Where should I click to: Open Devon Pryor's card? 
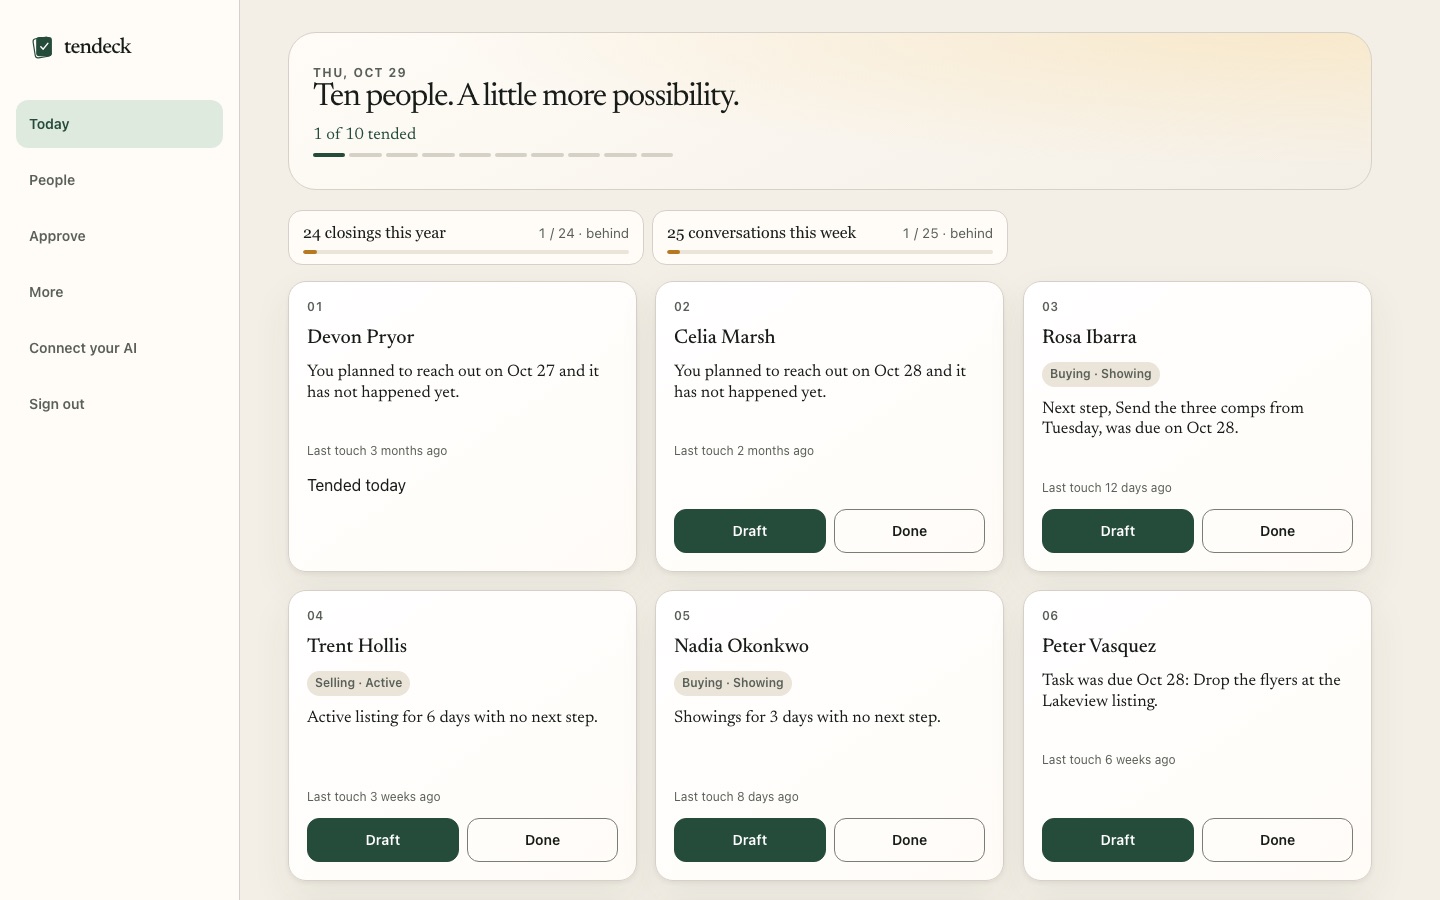coord(462,426)
